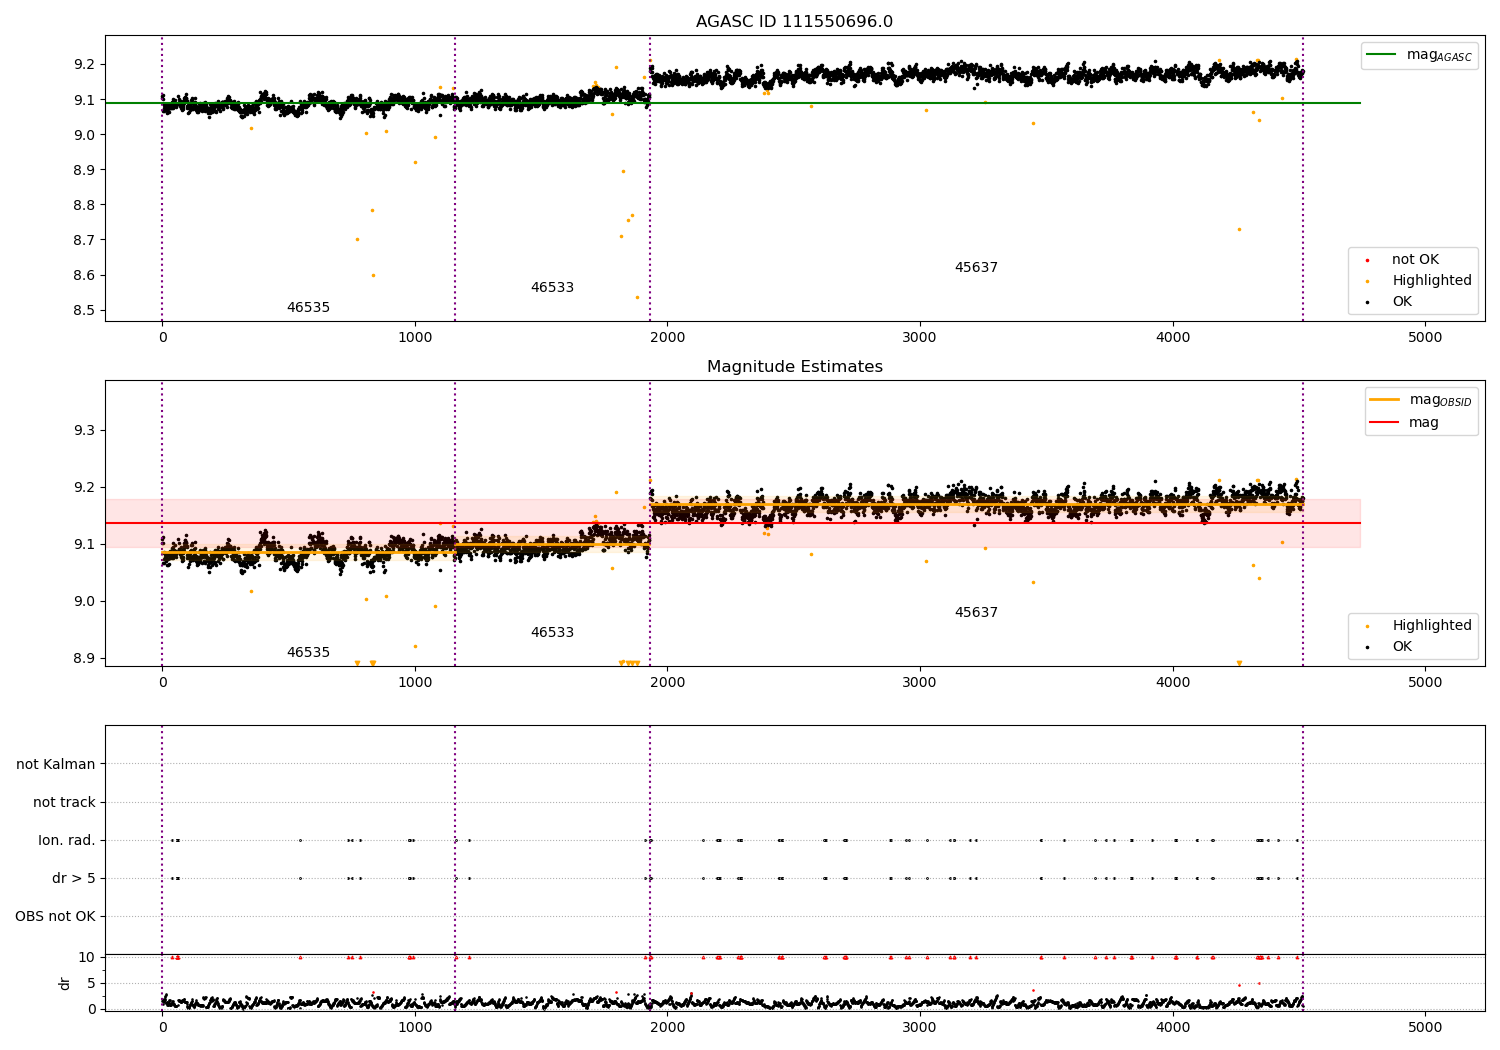The height and width of the screenshot is (1050, 1500).
Task: Click y-tick 5 on the dr axis
Action: pyautogui.click(x=92, y=984)
